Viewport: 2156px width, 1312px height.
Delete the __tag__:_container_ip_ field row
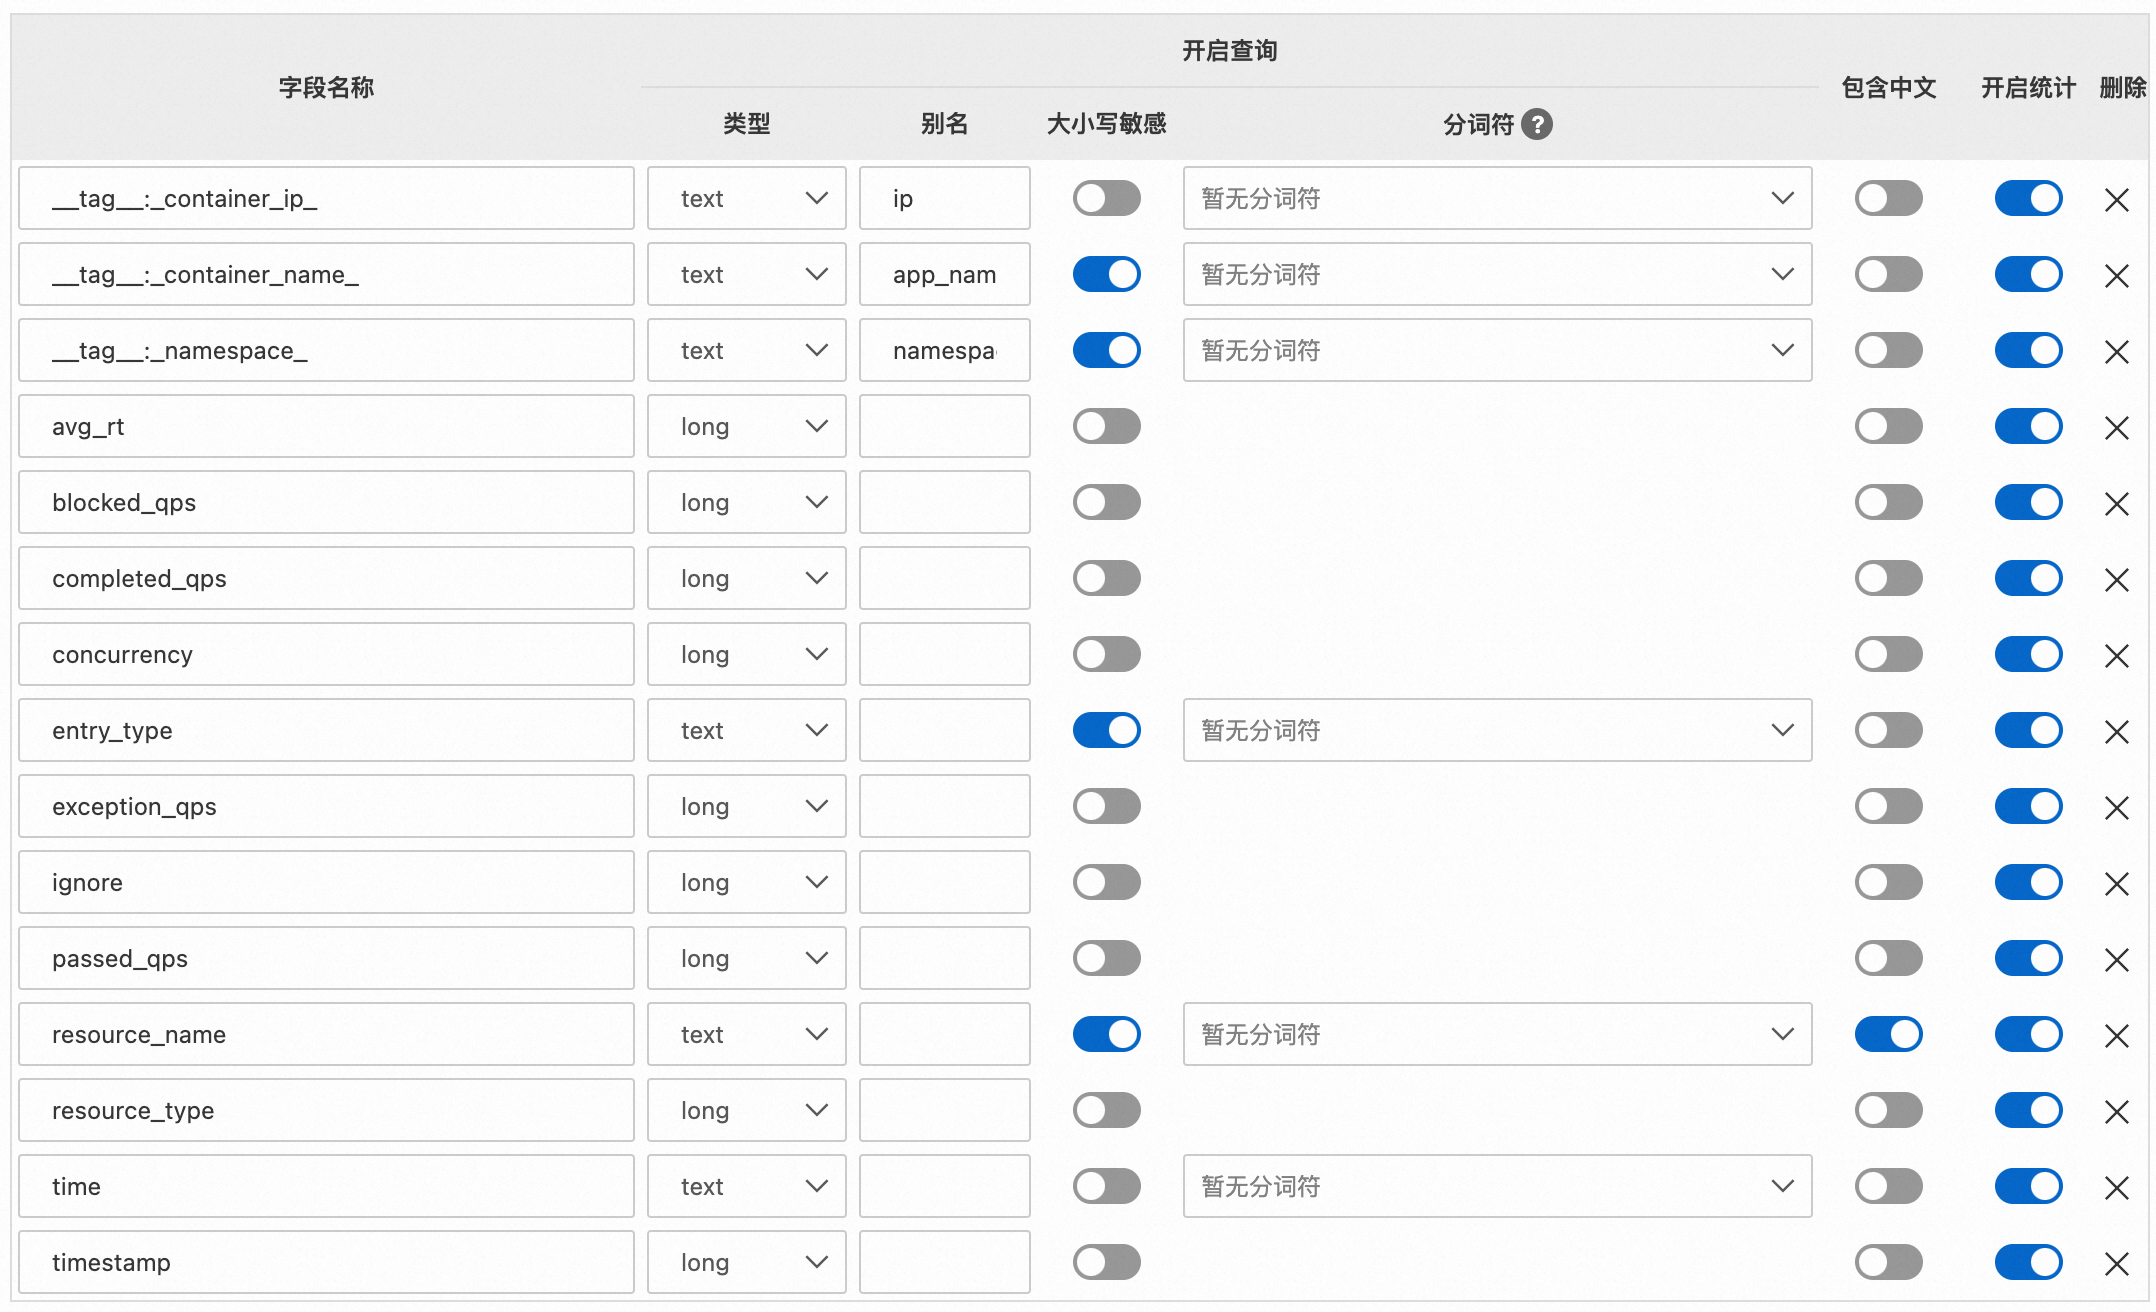point(2116,200)
